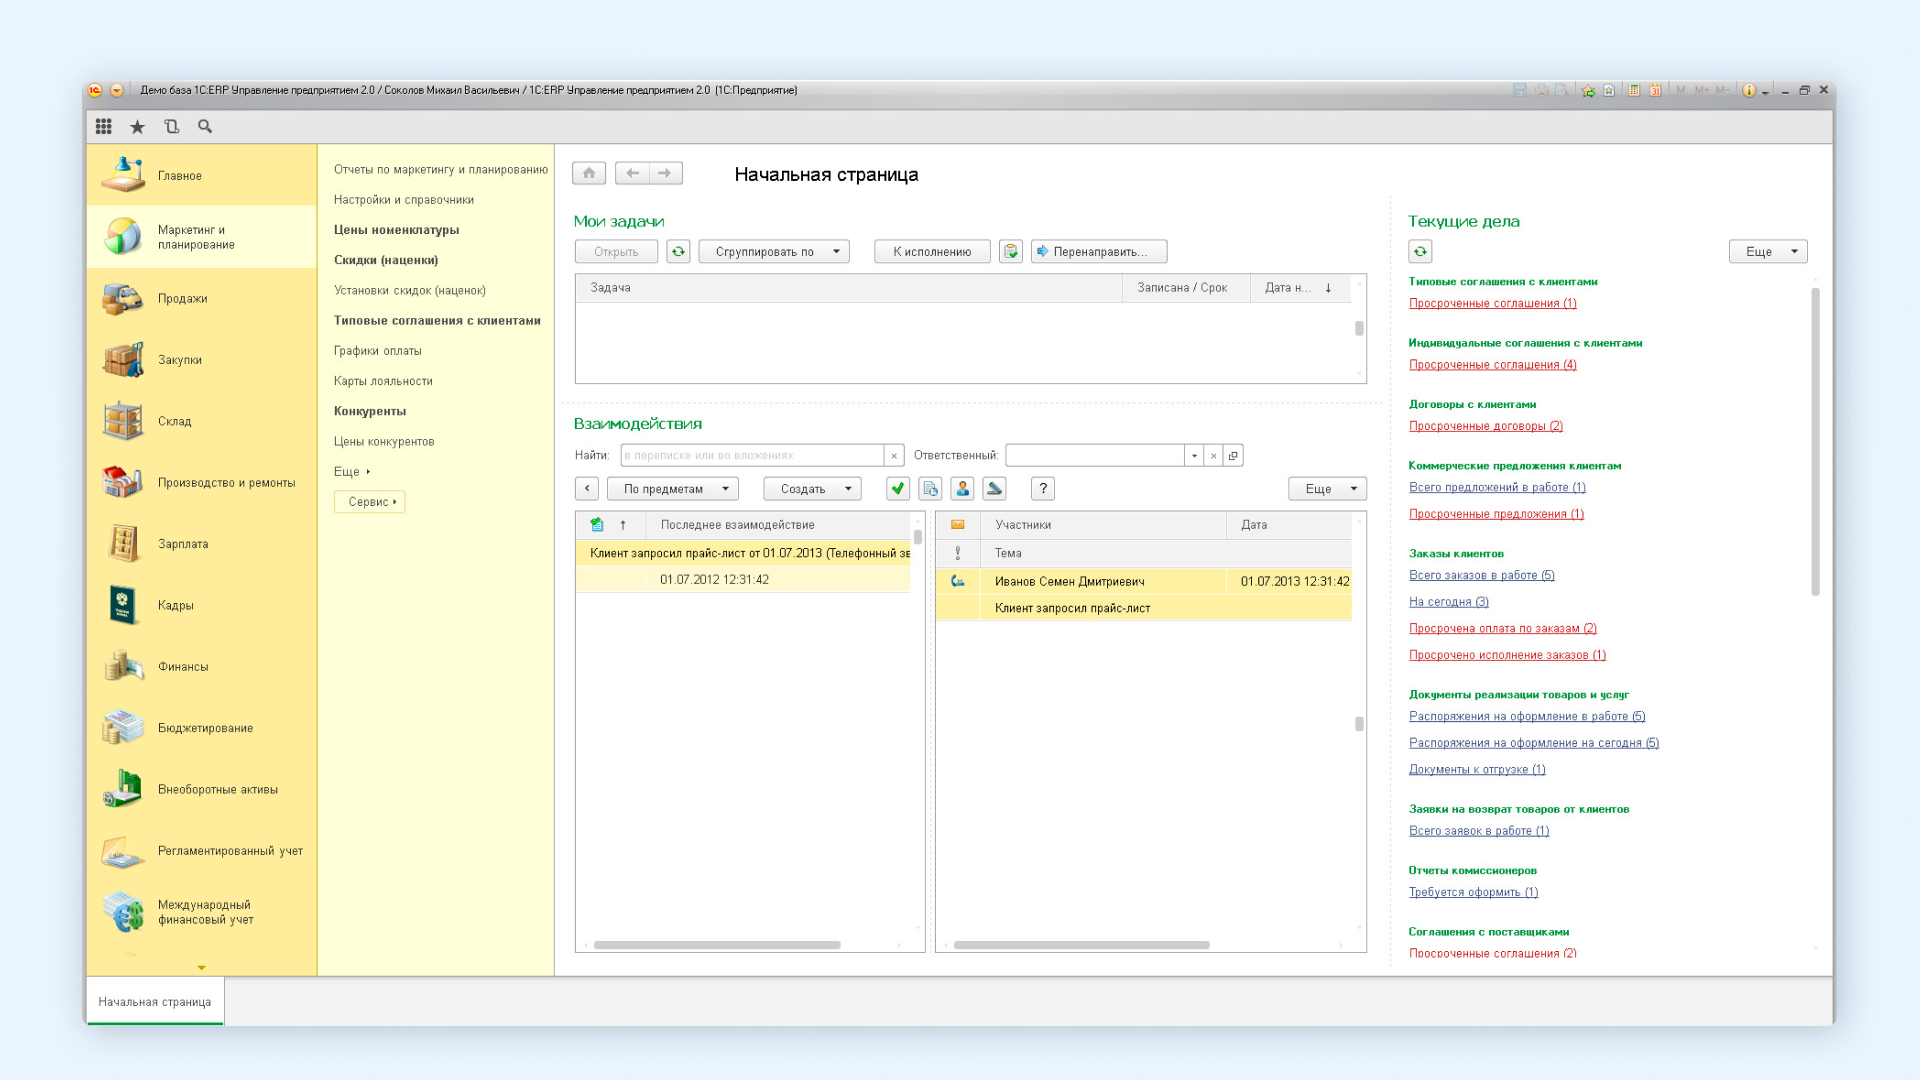Click the Открыть button

pos(616,252)
